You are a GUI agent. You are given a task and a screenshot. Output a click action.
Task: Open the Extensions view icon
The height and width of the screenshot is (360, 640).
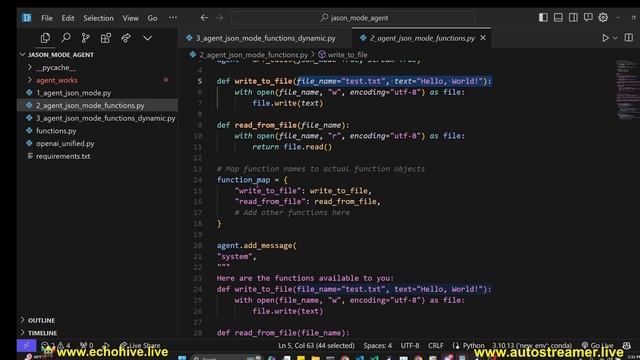point(106,38)
